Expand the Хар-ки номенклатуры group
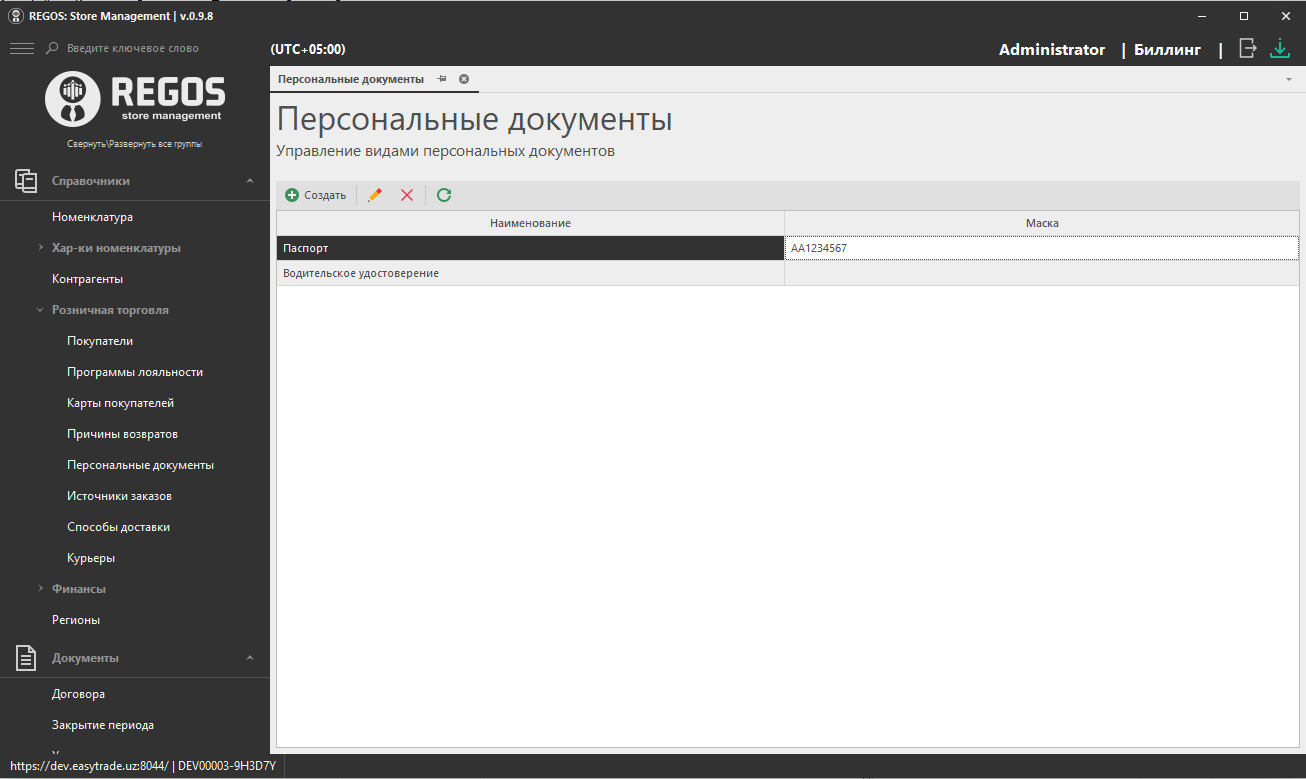Screen dimensions: 1306x779 point(41,248)
